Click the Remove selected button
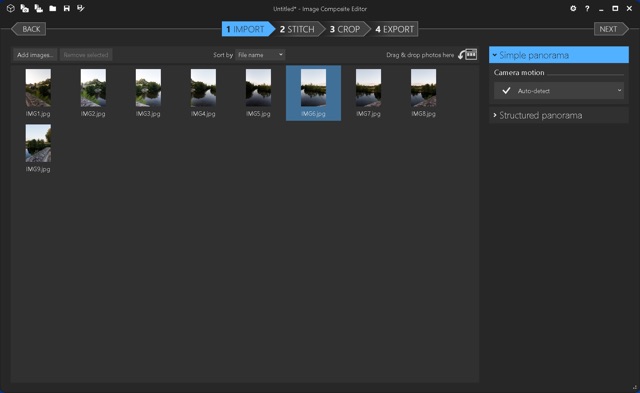Viewport: 640px width, 393px height. pyautogui.click(x=86, y=55)
